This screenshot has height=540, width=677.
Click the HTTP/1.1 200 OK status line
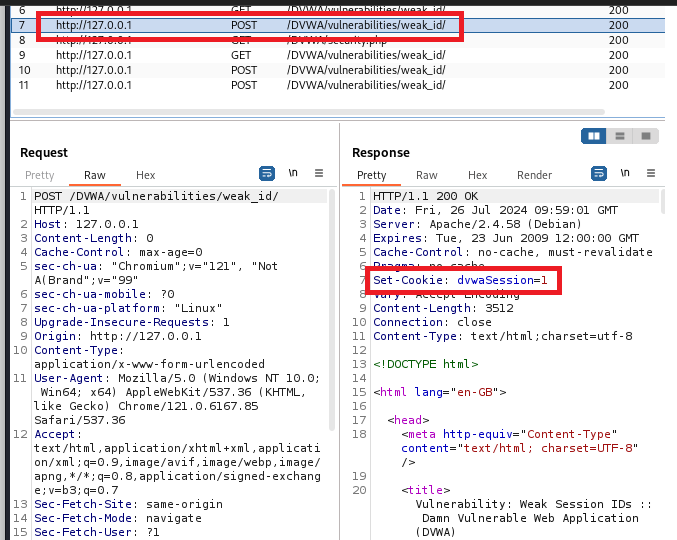(425, 196)
